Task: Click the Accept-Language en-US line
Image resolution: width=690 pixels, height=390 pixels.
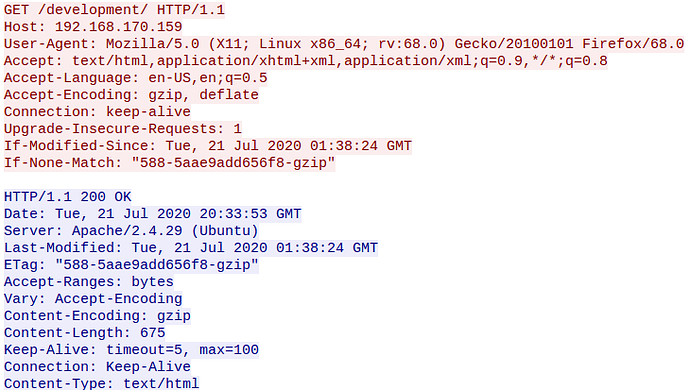Action: click(x=136, y=78)
